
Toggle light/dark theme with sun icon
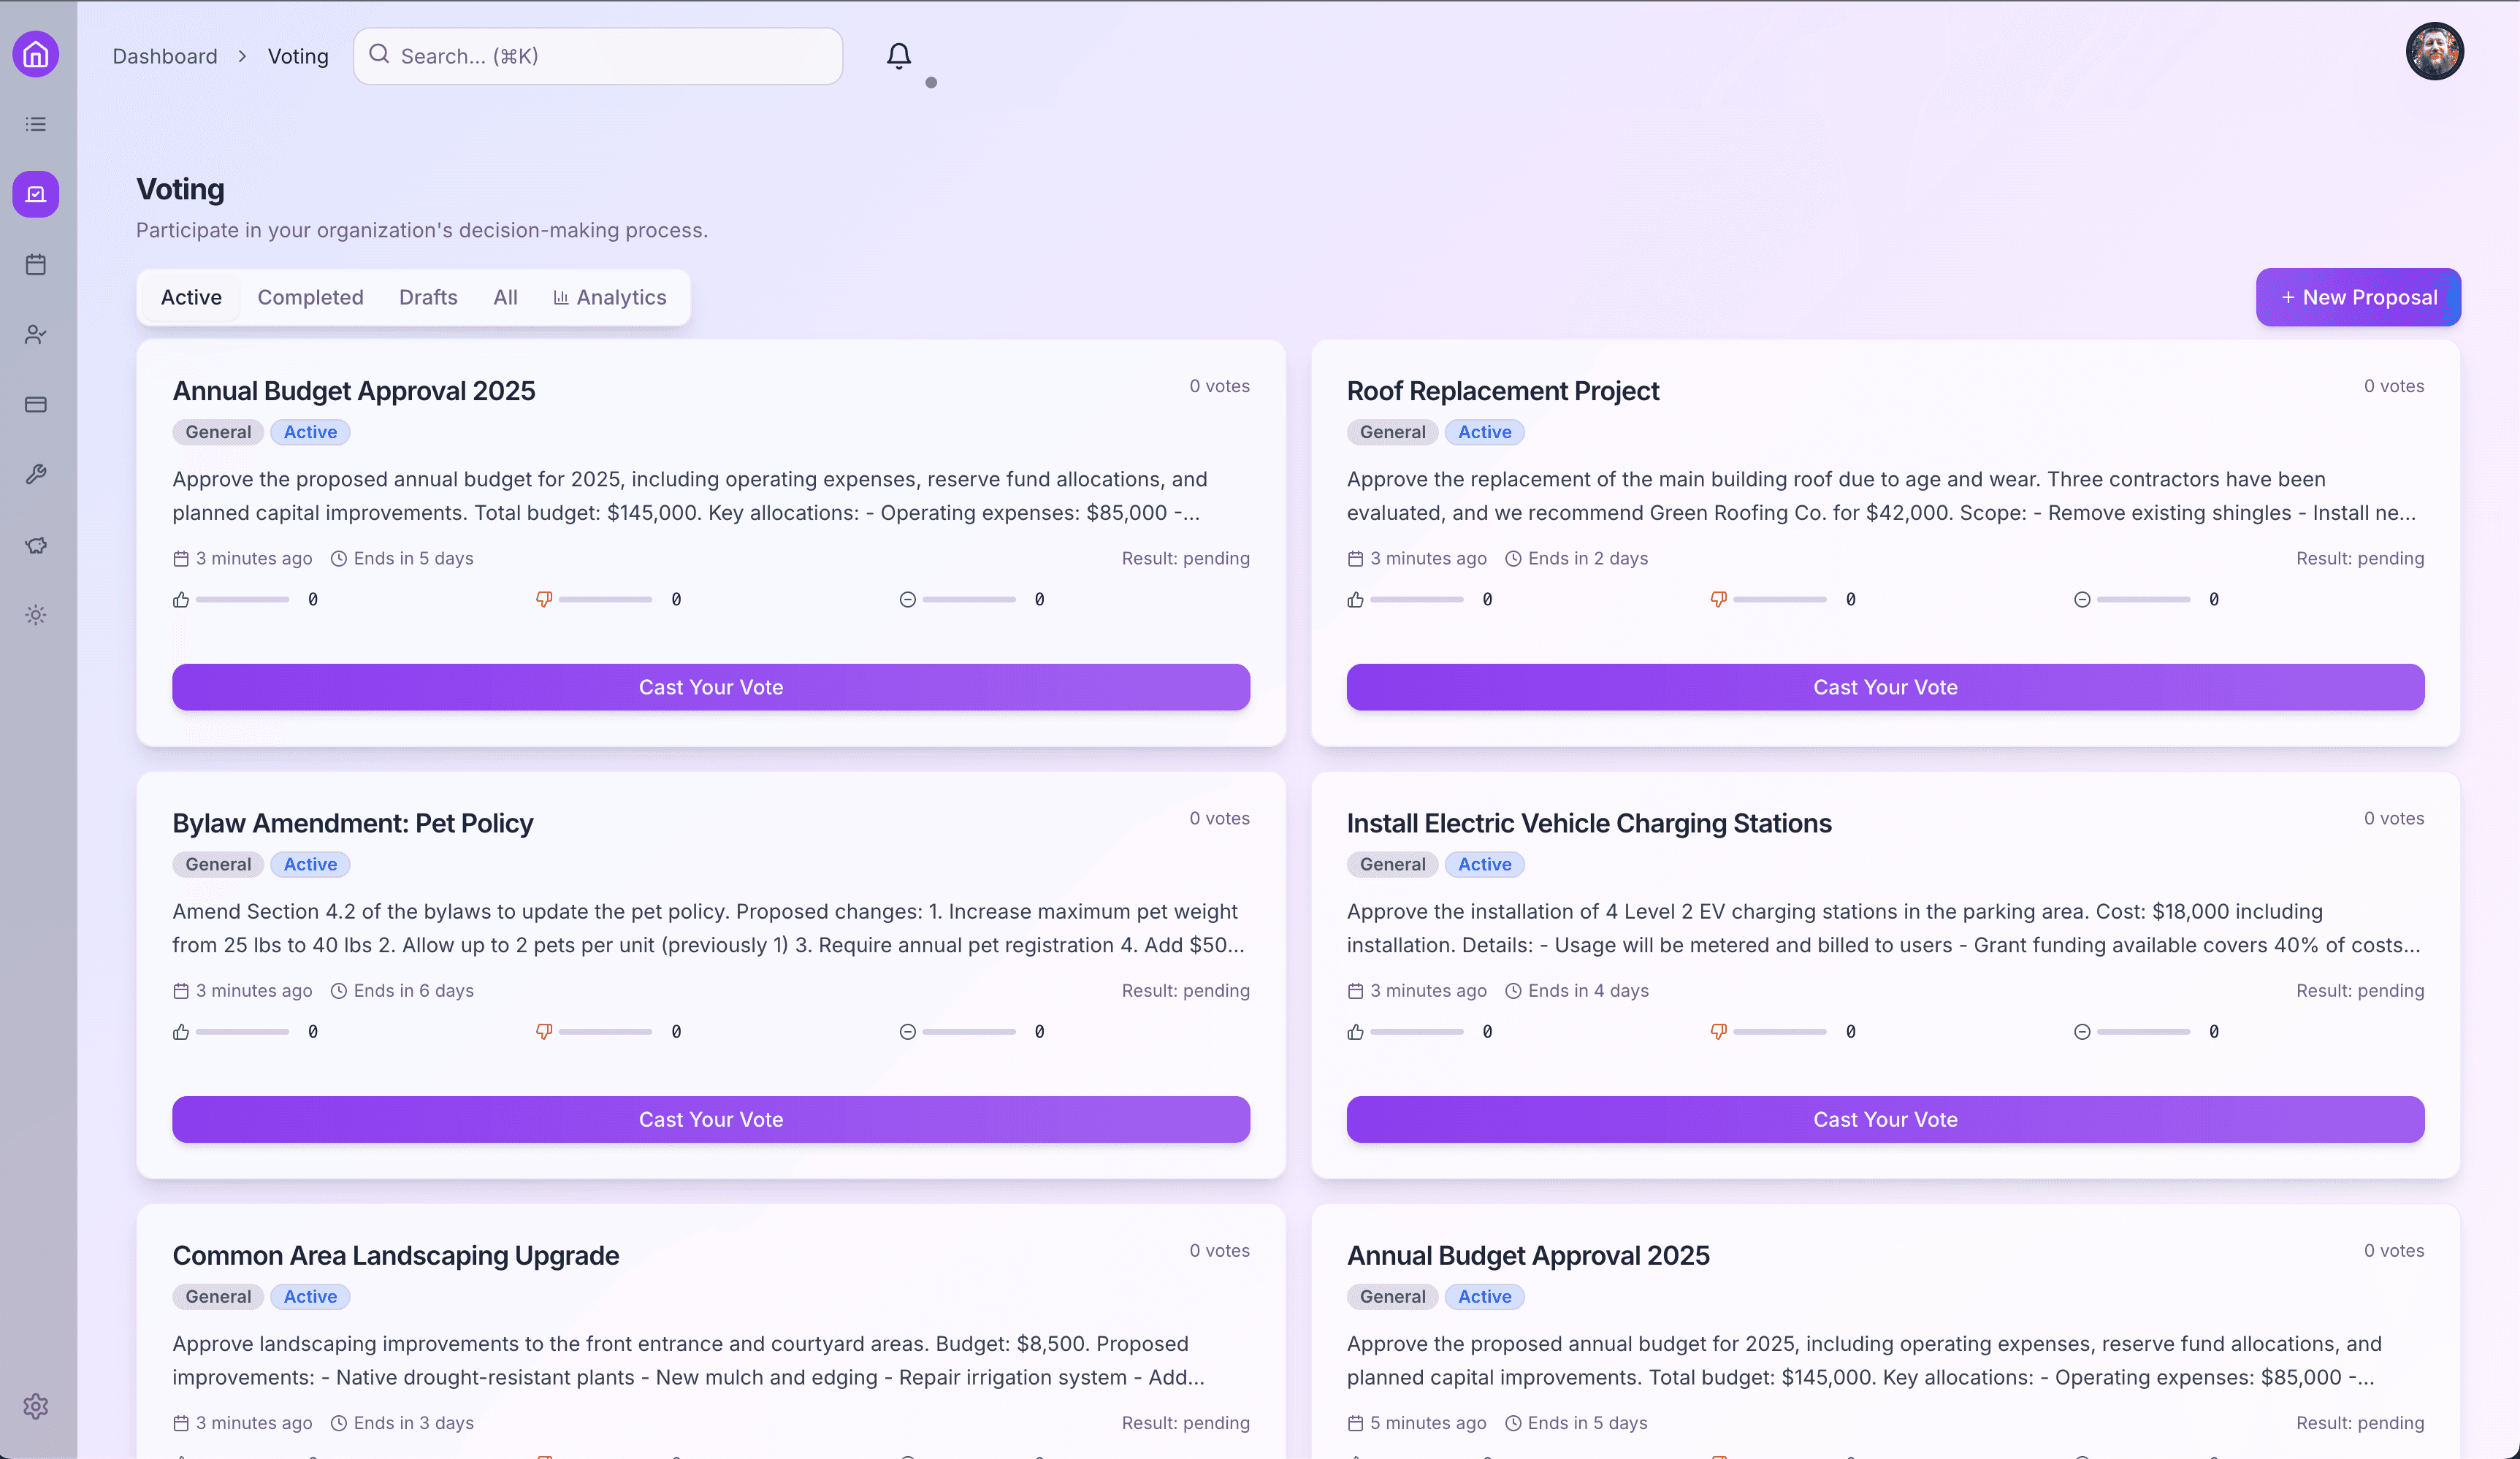[x=35, y=615]
